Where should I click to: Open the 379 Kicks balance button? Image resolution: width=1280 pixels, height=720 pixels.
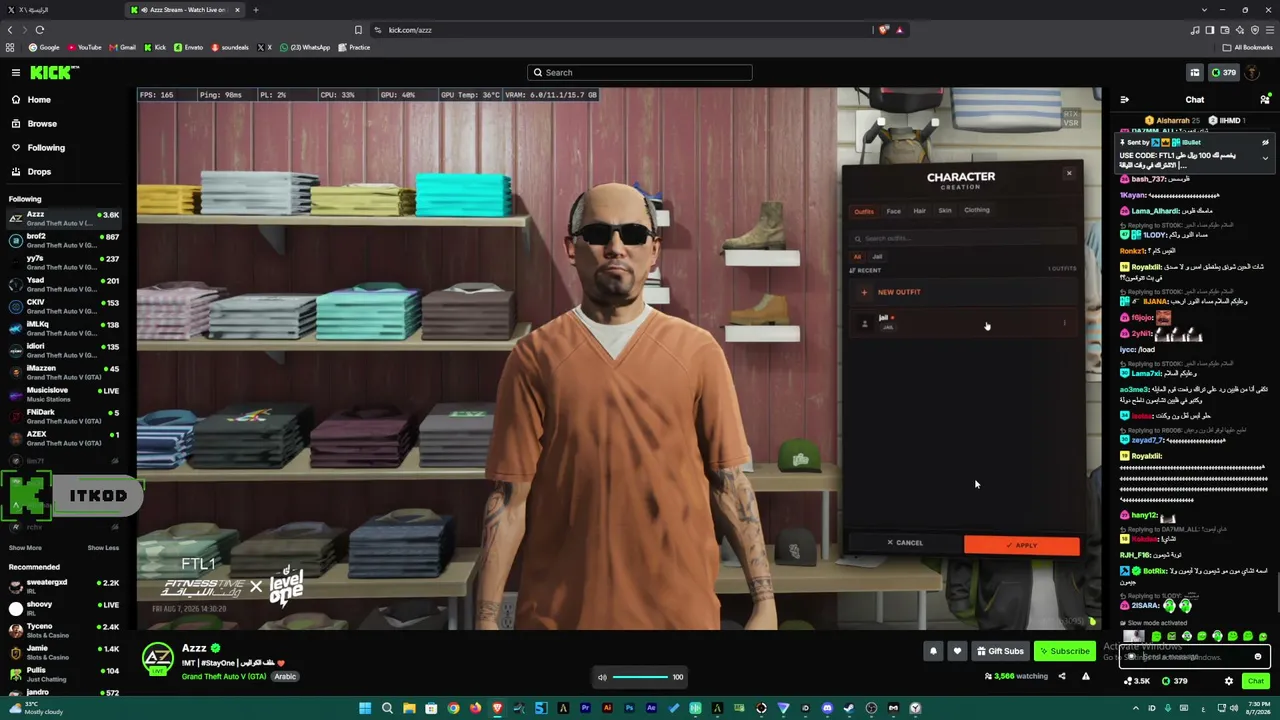click(x=1223, y=72)
